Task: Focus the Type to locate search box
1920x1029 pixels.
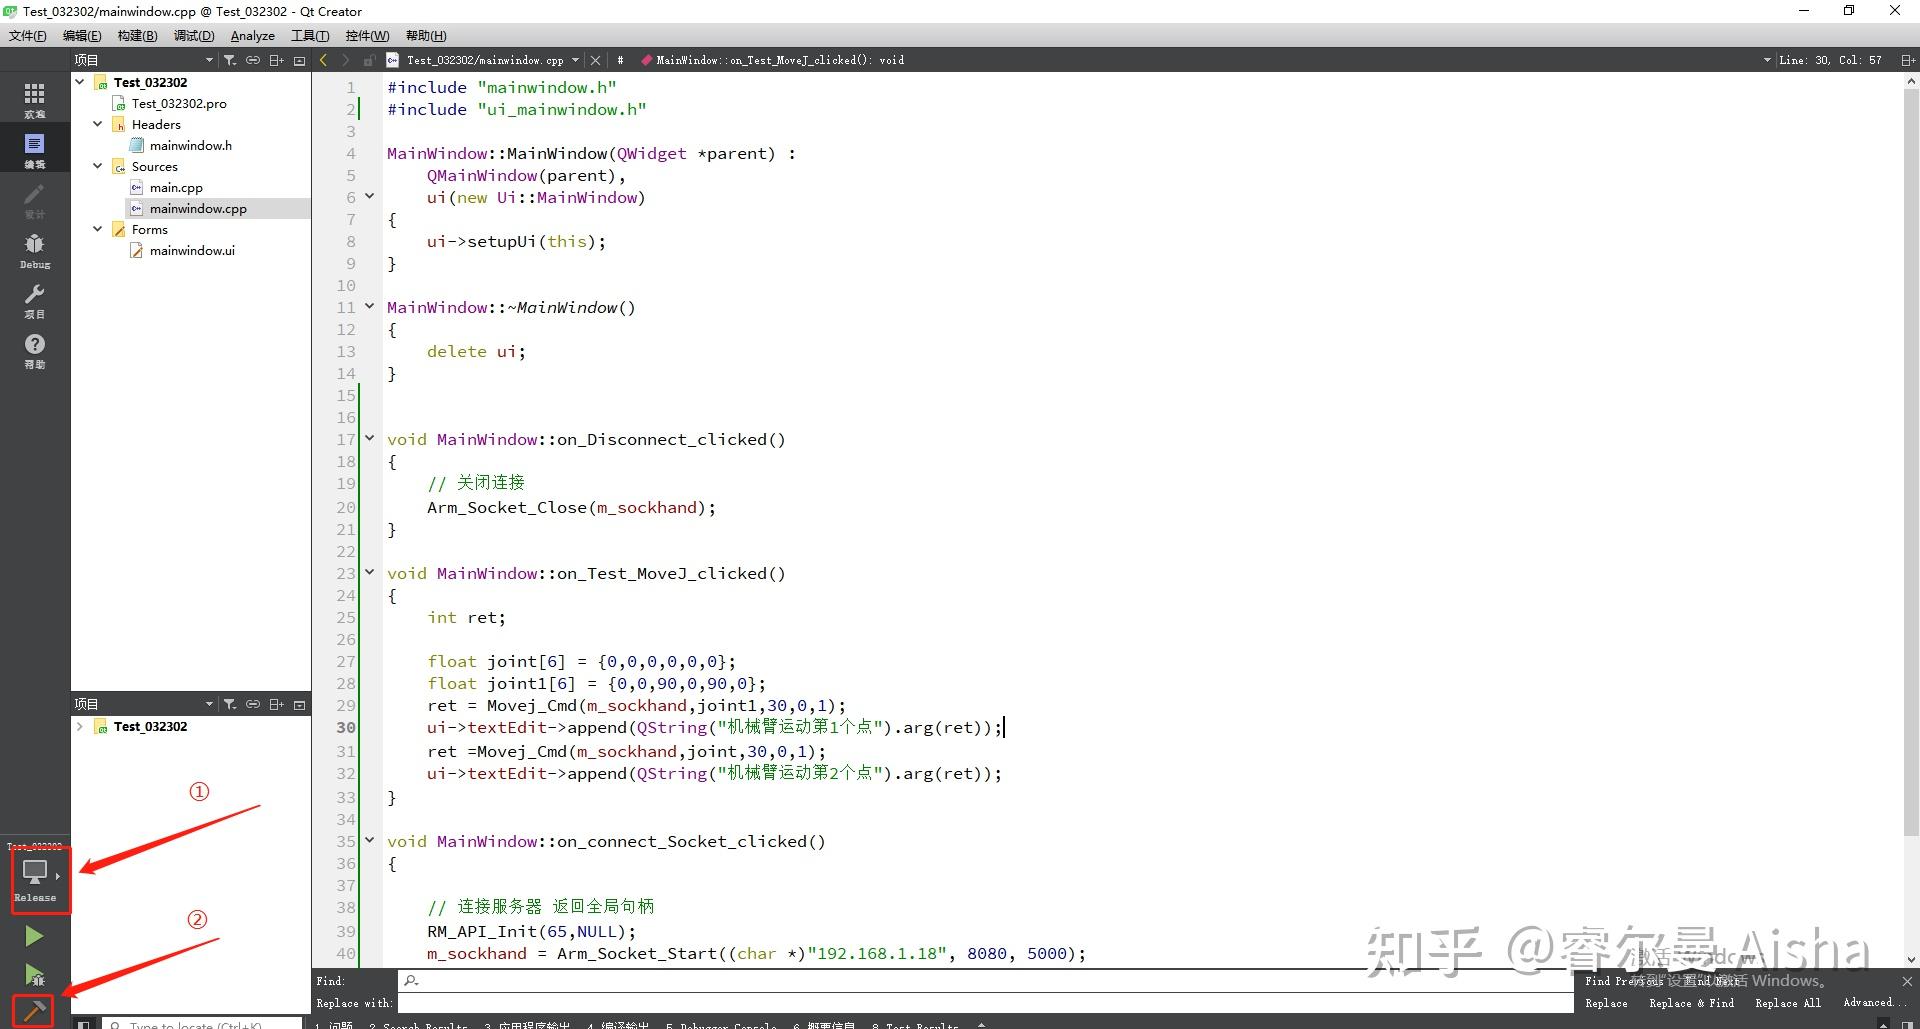Action: click(x=202, y=1023)
